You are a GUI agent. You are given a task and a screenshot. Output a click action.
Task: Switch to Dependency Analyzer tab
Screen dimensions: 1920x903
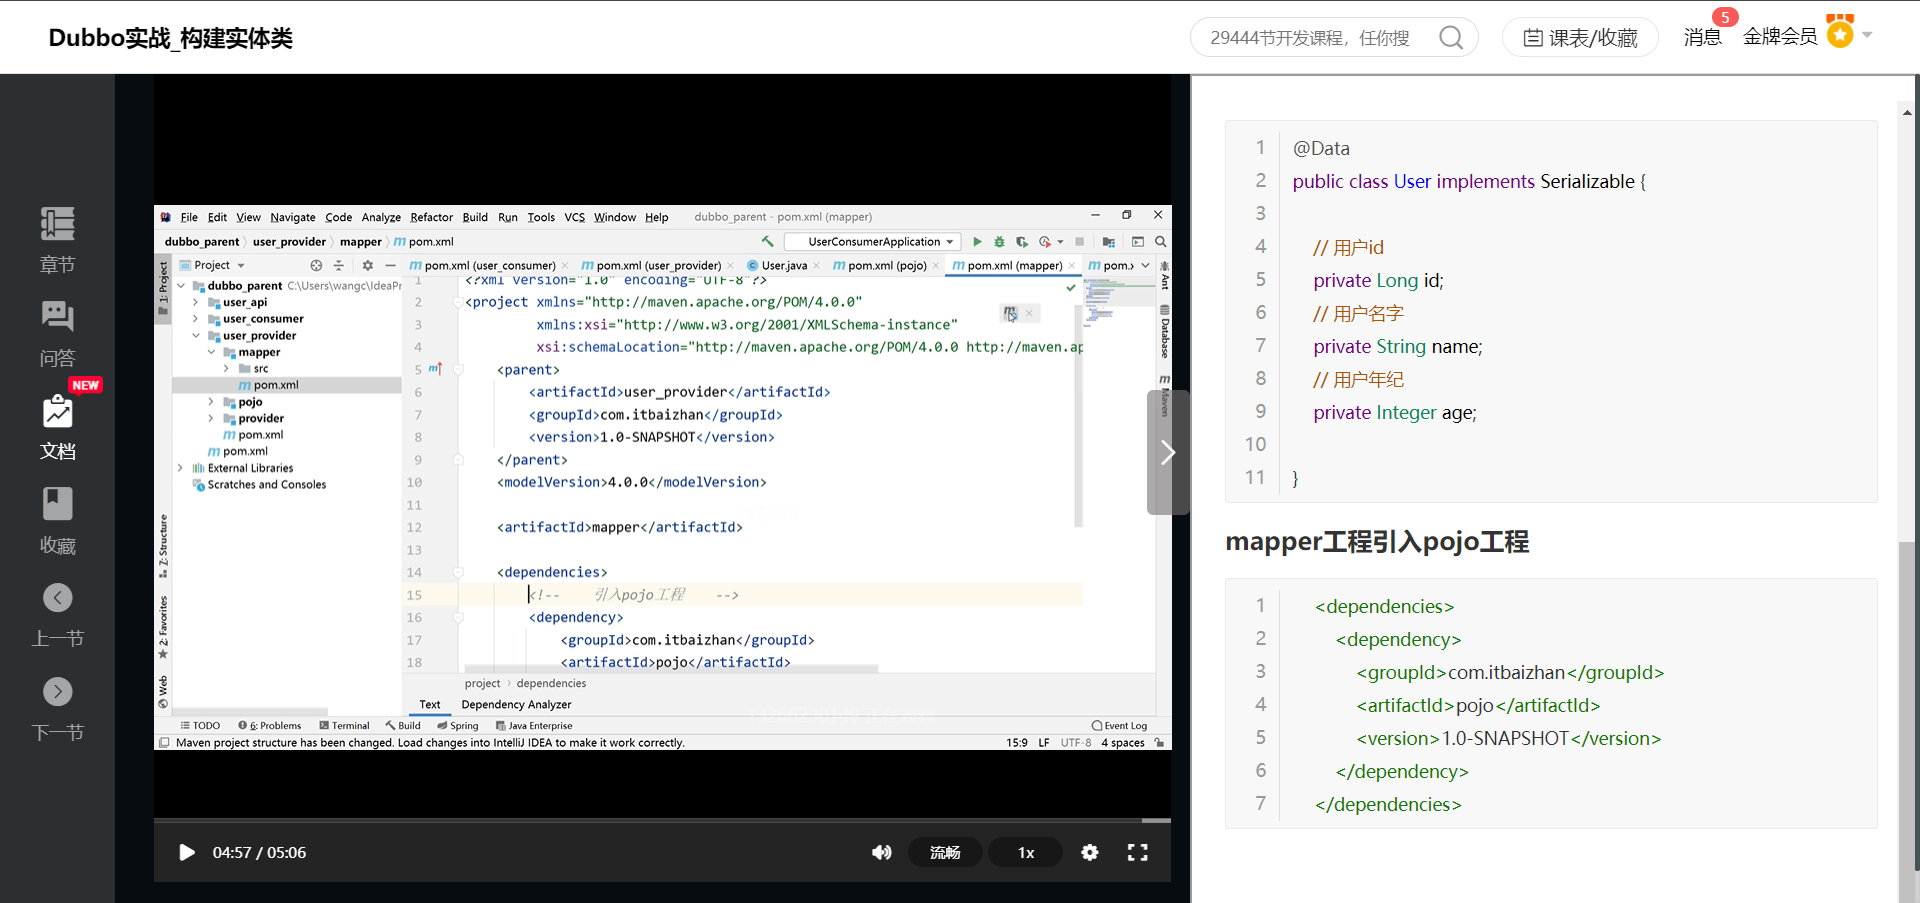[x=516, y=704]
